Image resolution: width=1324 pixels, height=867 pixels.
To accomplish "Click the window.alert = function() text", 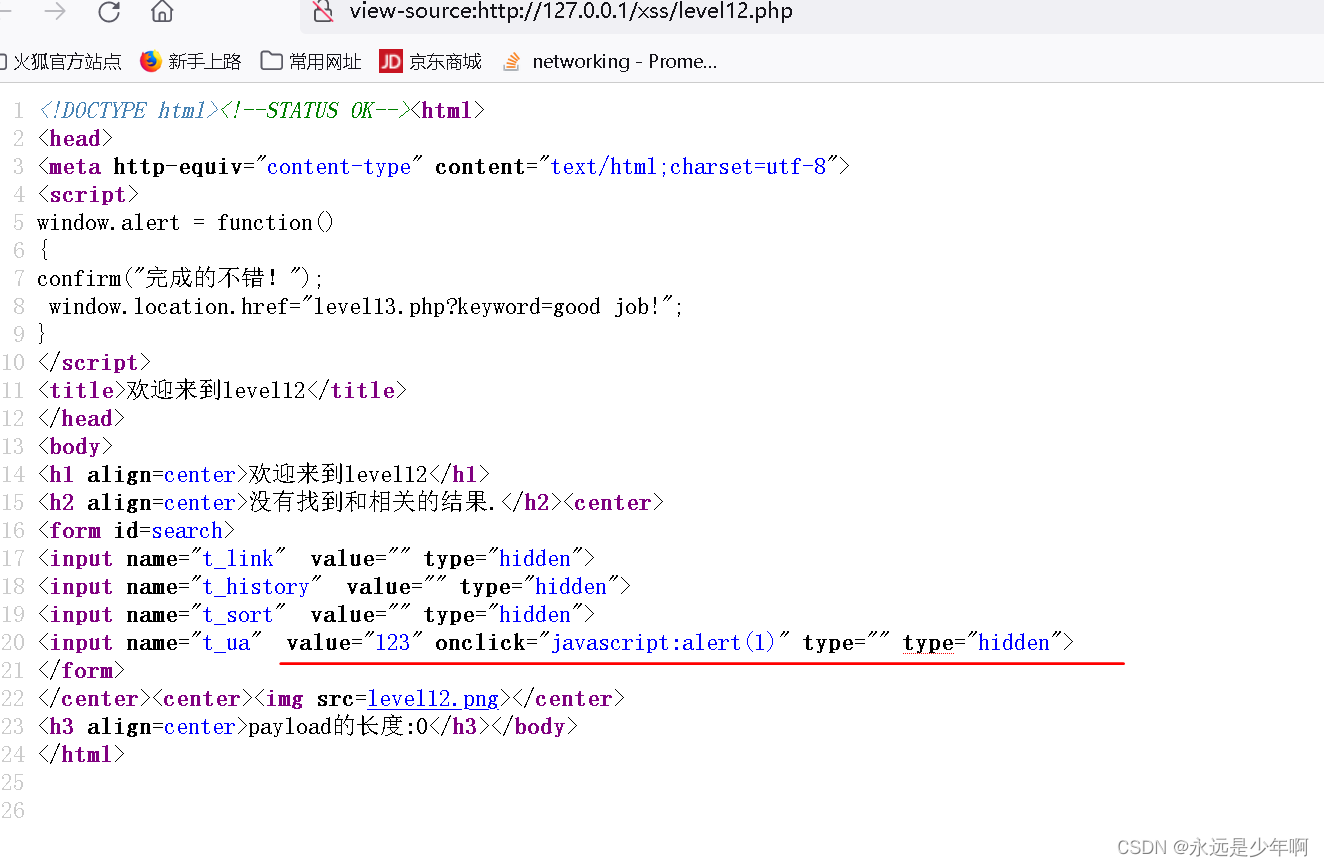I will 186,223.
